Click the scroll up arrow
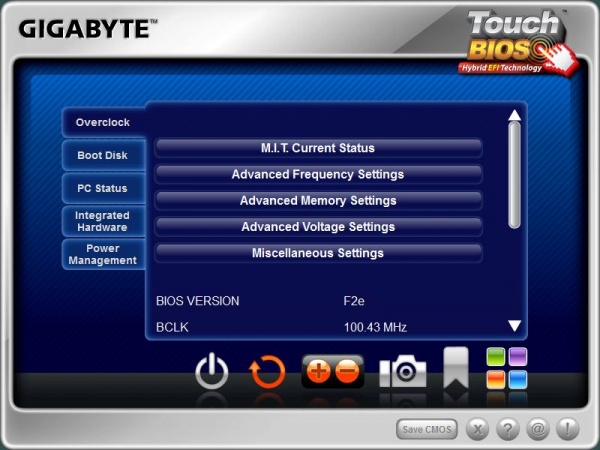The height and width of the screenshot is (450, 600). [x=515, y=115]
